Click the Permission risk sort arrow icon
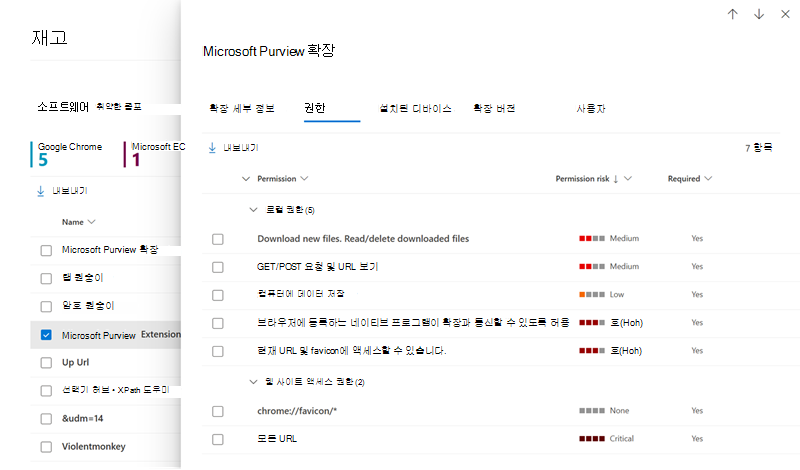The width and height of the screenshot is (800, 470). click(x=616, y=179)
